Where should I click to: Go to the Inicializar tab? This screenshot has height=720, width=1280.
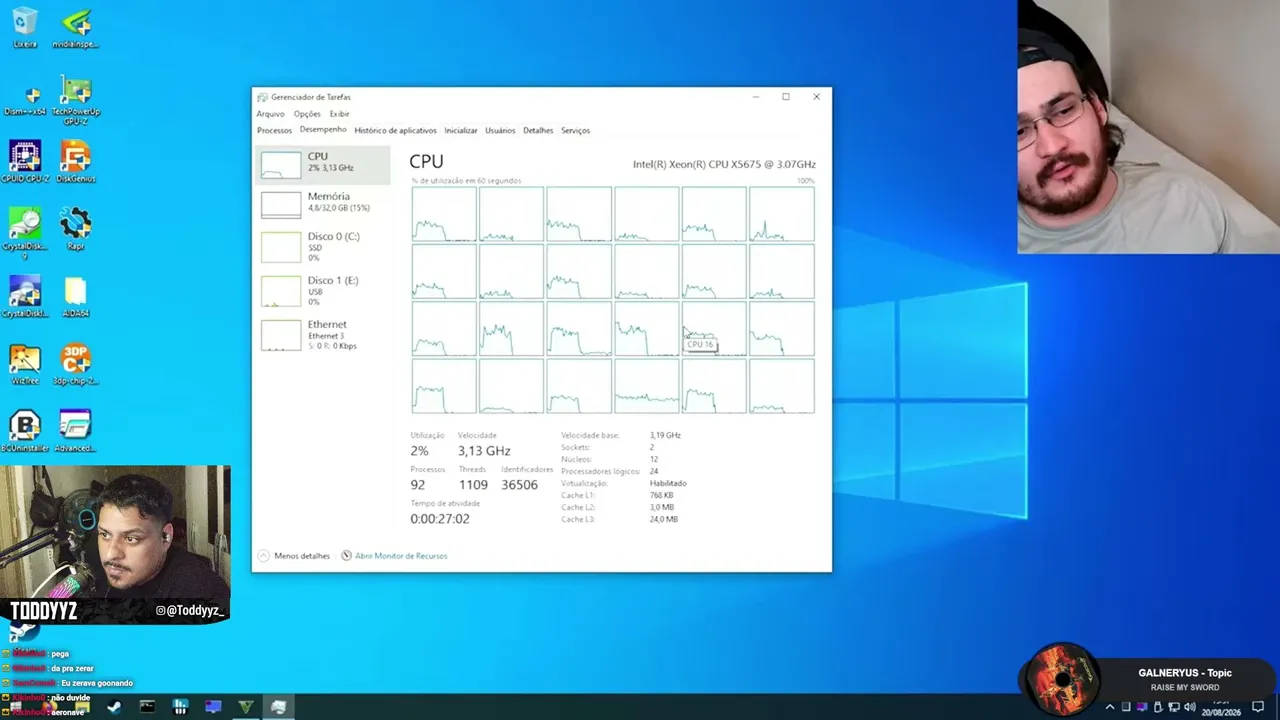[461, 131]
